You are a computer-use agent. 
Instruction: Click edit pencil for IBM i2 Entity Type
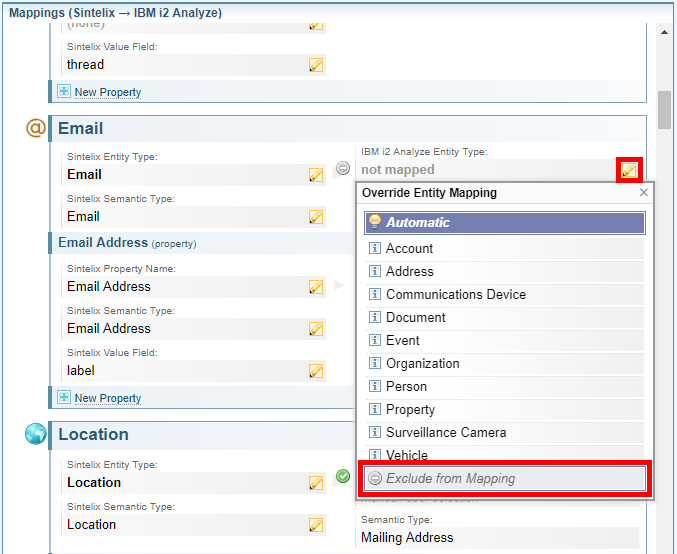[628, 170]
